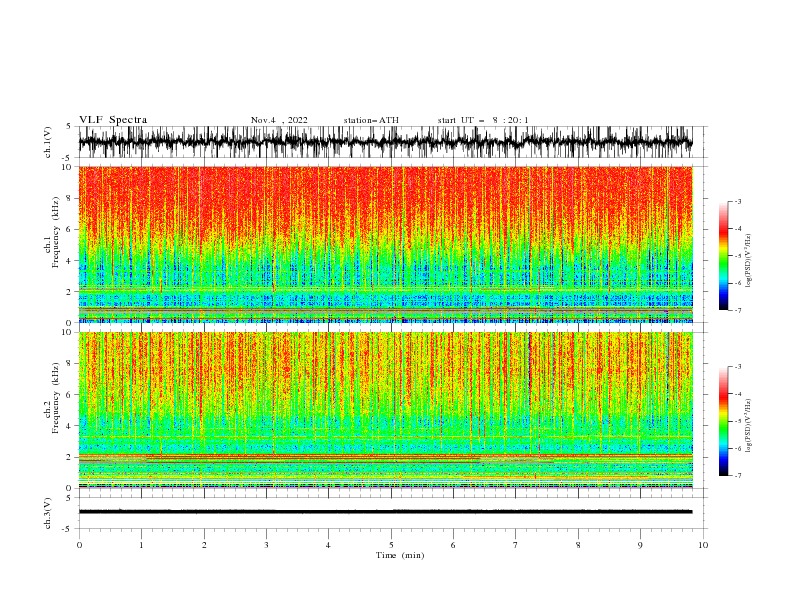This screenshot has height=612, width=792.
Task: Click log(PSD) label of the ch.2 colorbar
Action: coord(748,425)
